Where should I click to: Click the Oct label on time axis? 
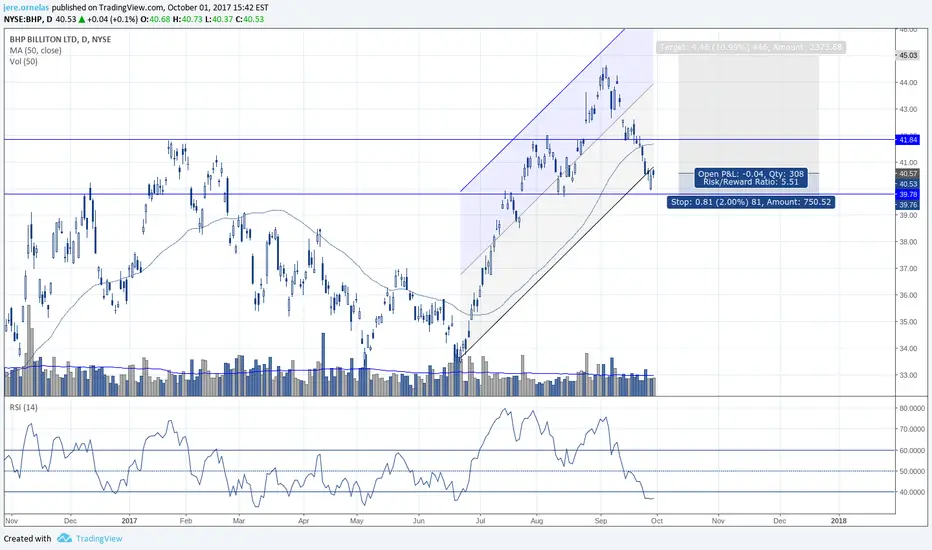(657, 521)
